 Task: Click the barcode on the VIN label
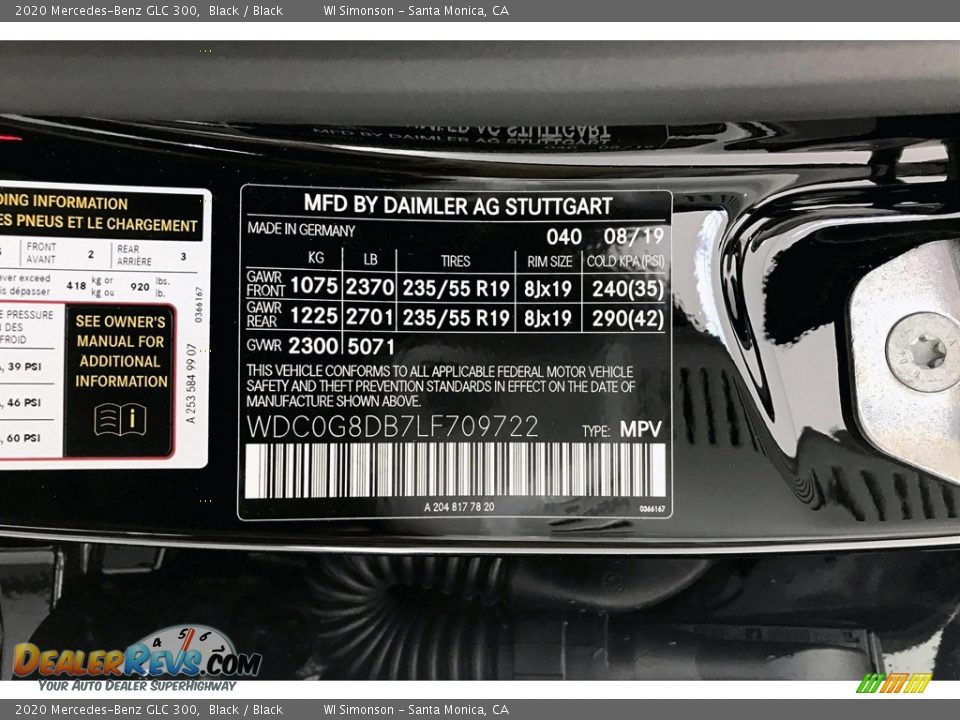(455, 470)
